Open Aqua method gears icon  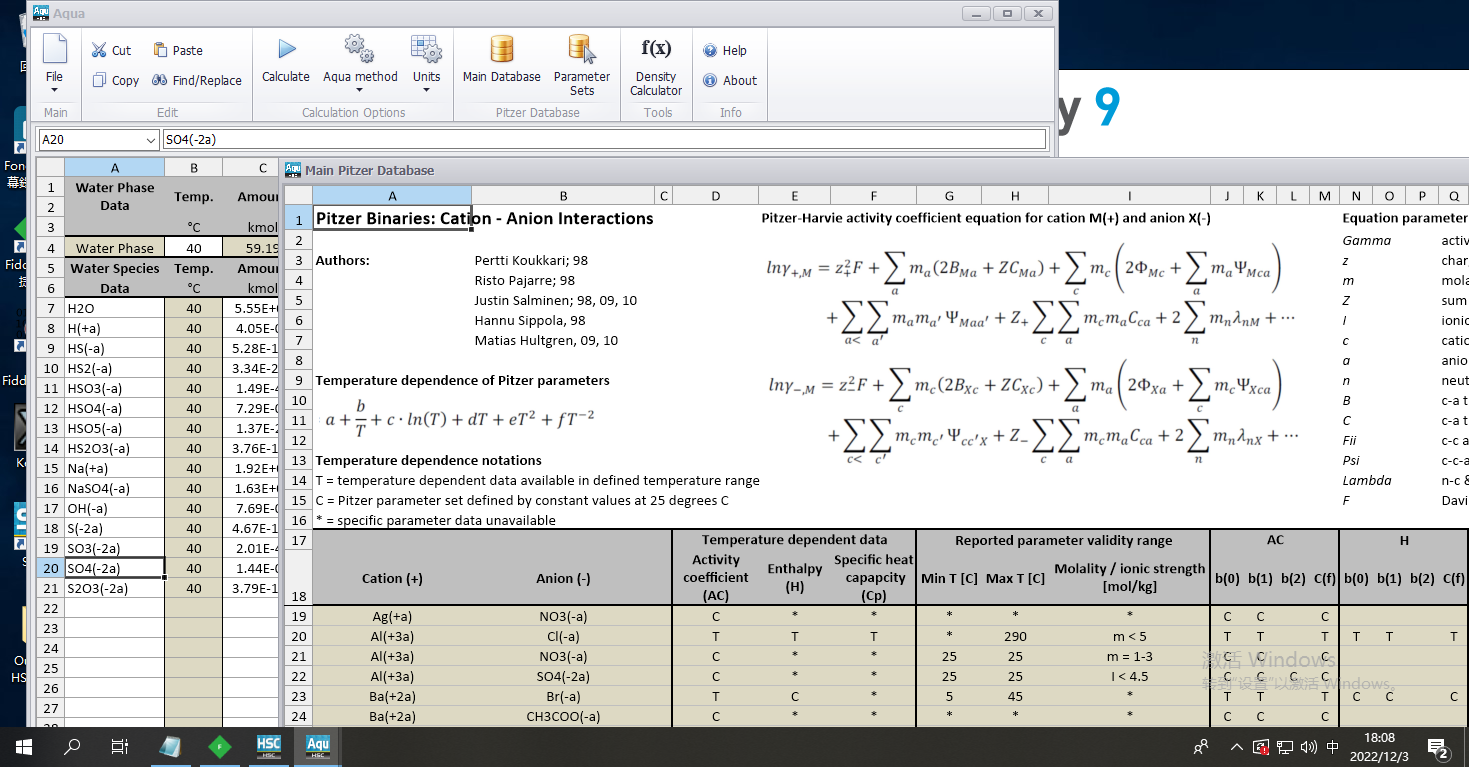click(359, 48)
